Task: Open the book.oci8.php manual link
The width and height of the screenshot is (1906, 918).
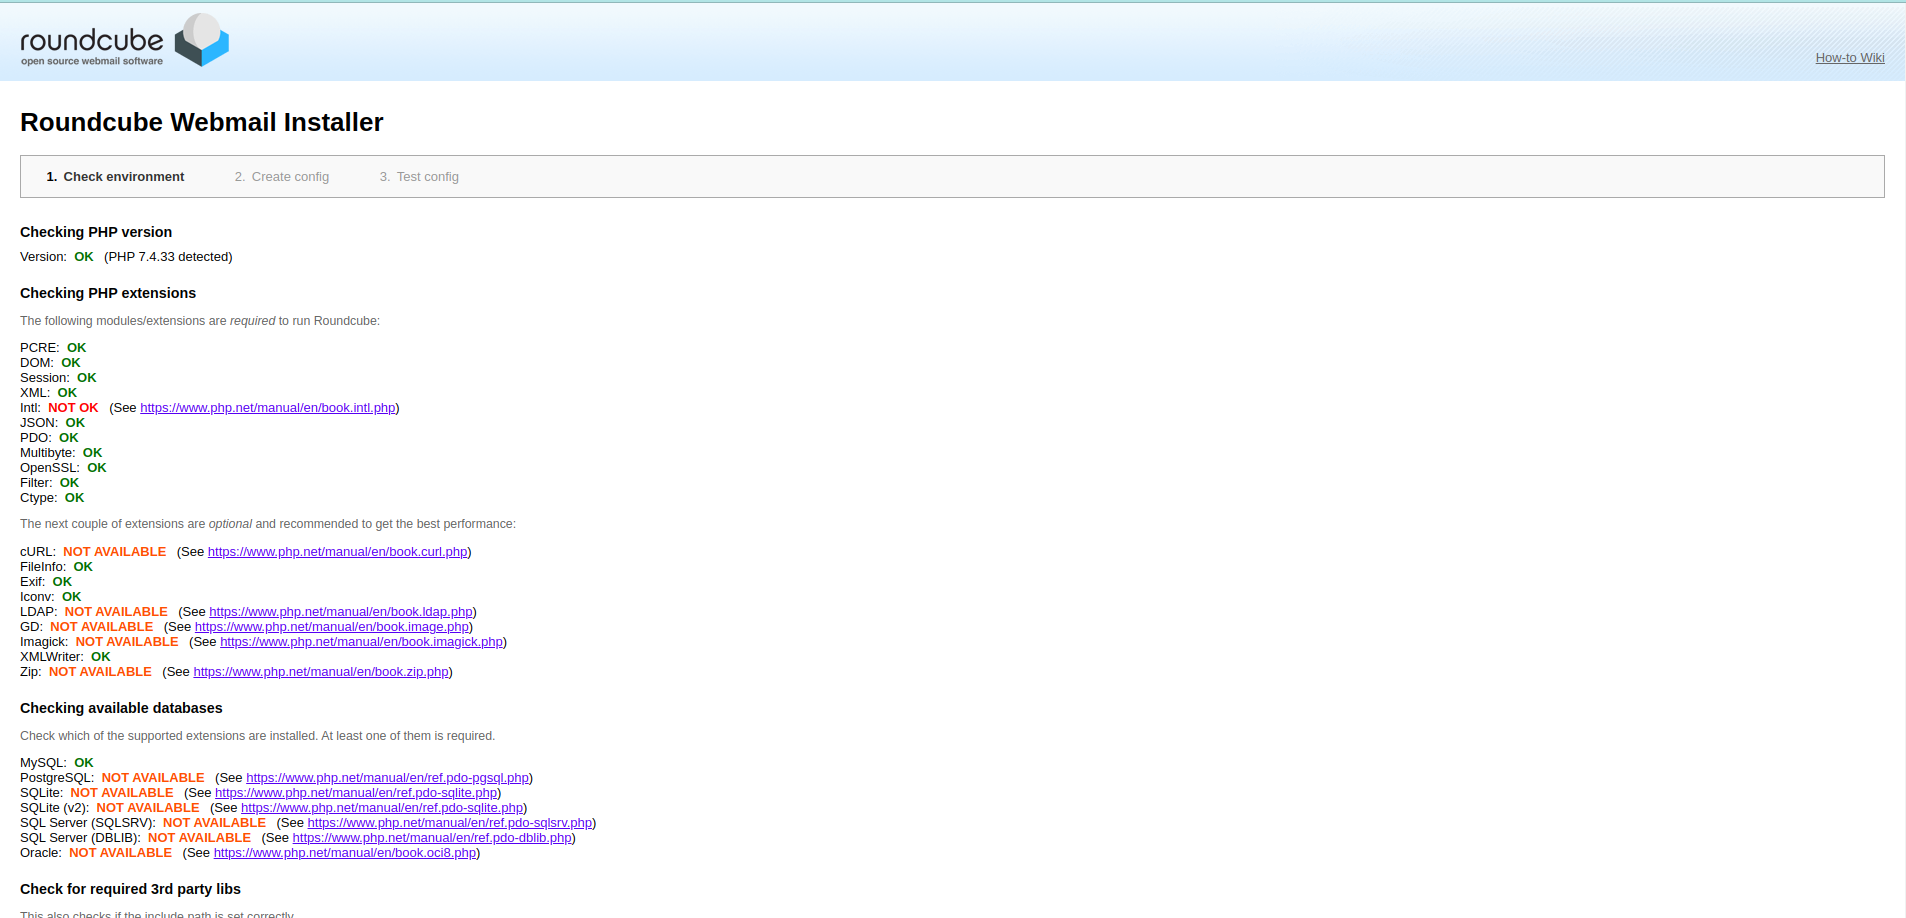Action: 345,853
